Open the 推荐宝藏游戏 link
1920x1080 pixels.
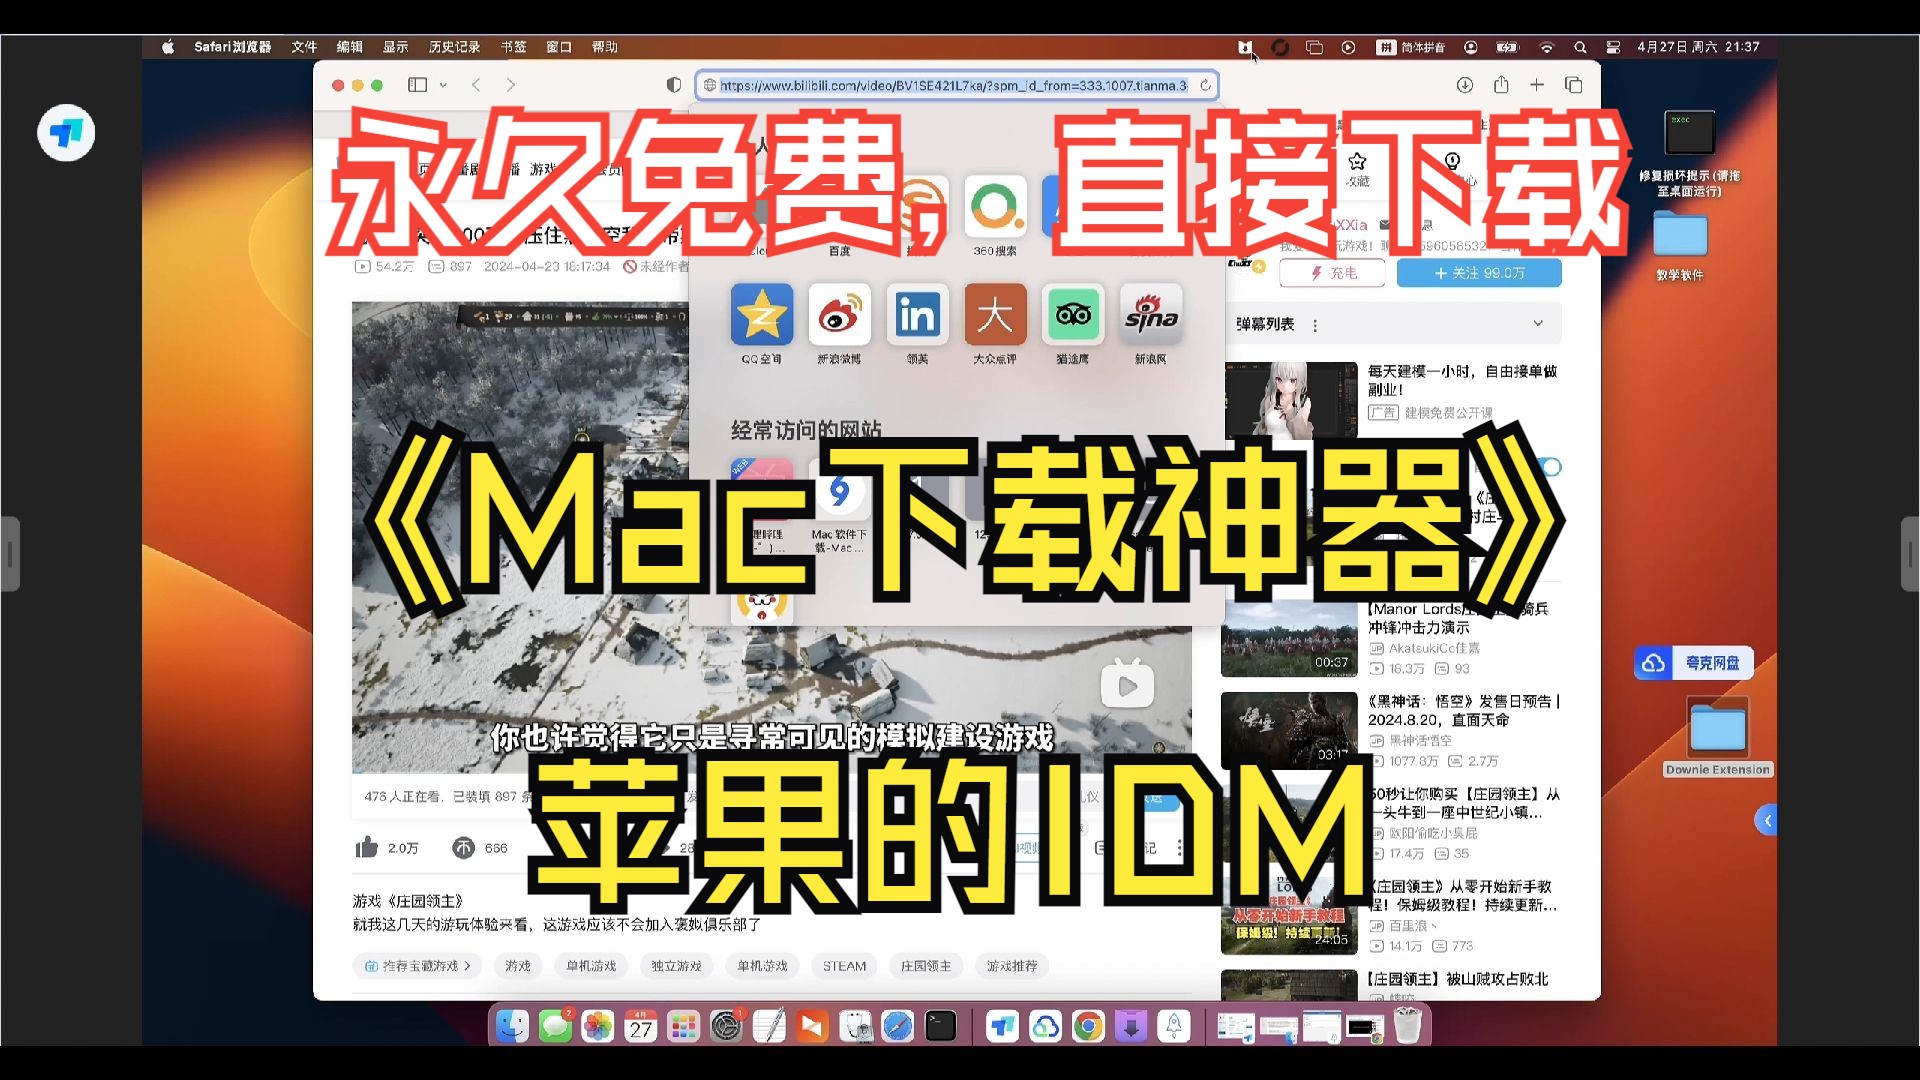coord(417,966)
